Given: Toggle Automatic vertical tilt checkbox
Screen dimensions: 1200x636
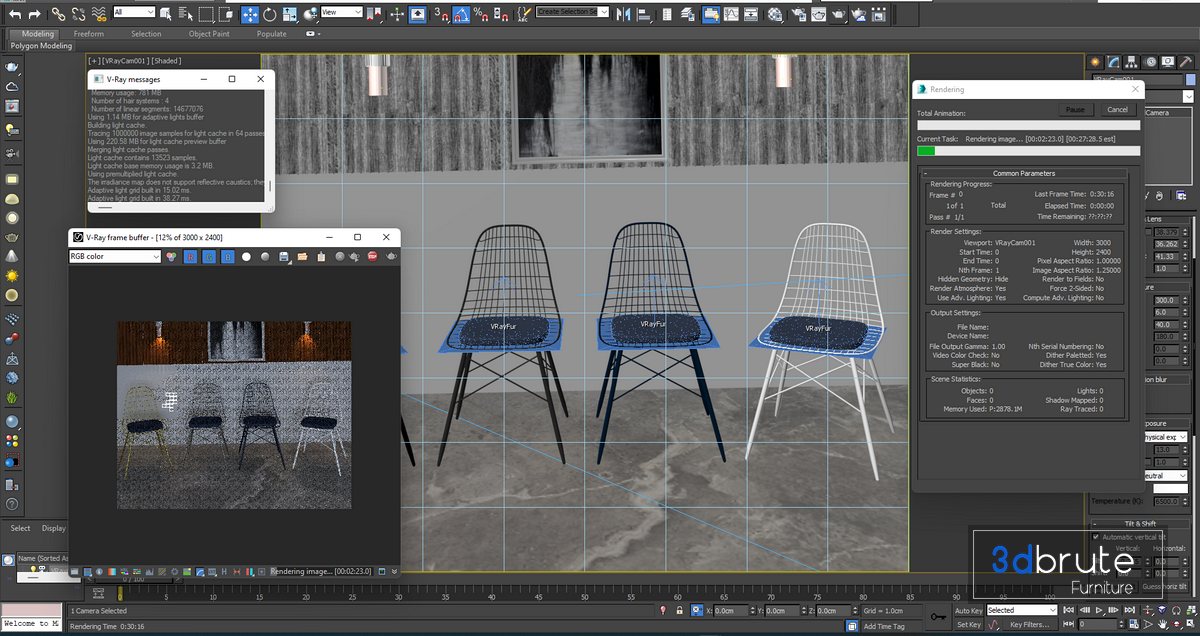Looking at the screenshot, I should click(1096, 537).
